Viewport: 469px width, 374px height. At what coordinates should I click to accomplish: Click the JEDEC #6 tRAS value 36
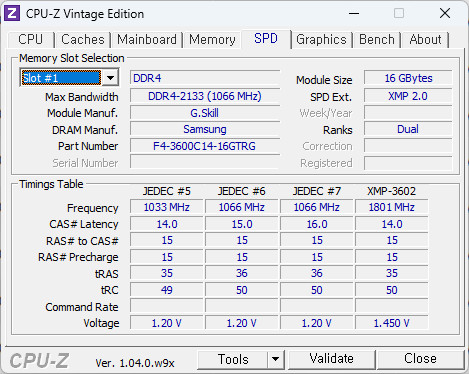coord(242,273)
